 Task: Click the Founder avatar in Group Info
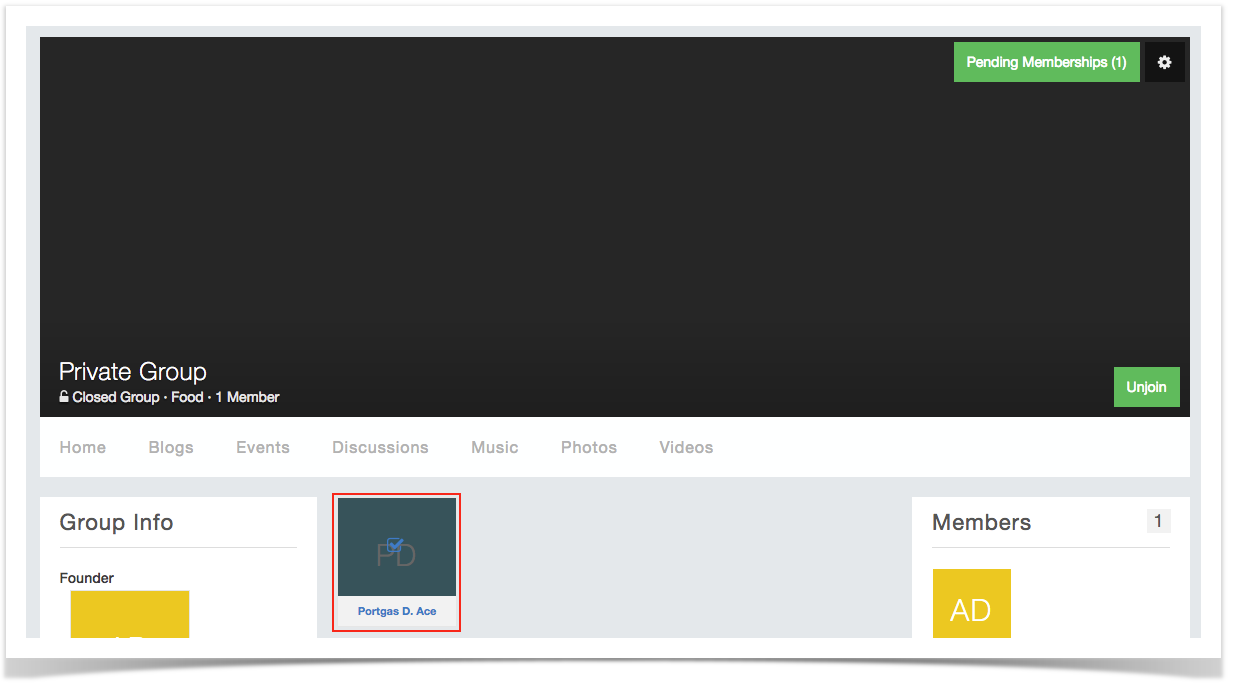coord(129,613)
